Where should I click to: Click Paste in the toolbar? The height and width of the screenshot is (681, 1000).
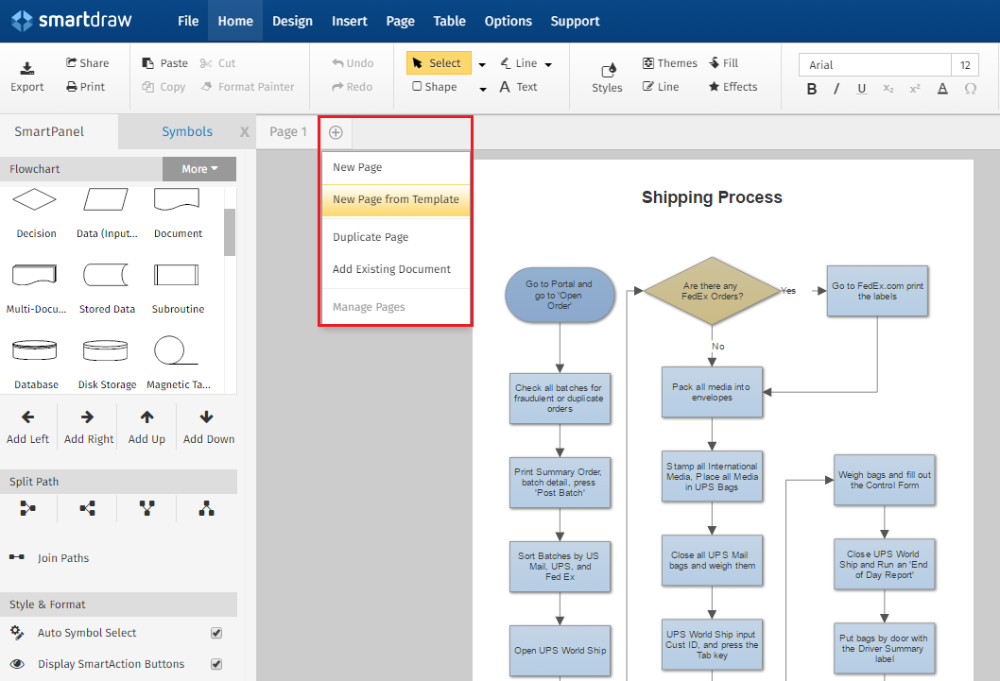165,63
